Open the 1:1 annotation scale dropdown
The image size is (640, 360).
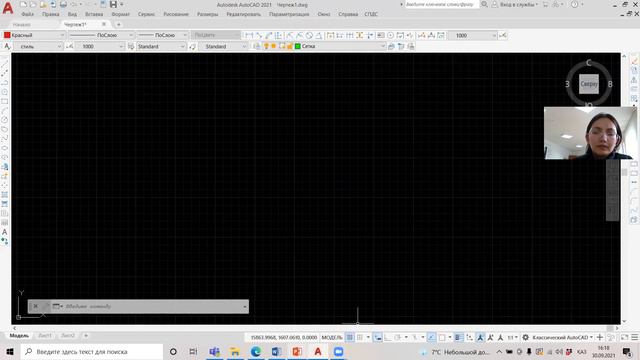tap(512, 338)
